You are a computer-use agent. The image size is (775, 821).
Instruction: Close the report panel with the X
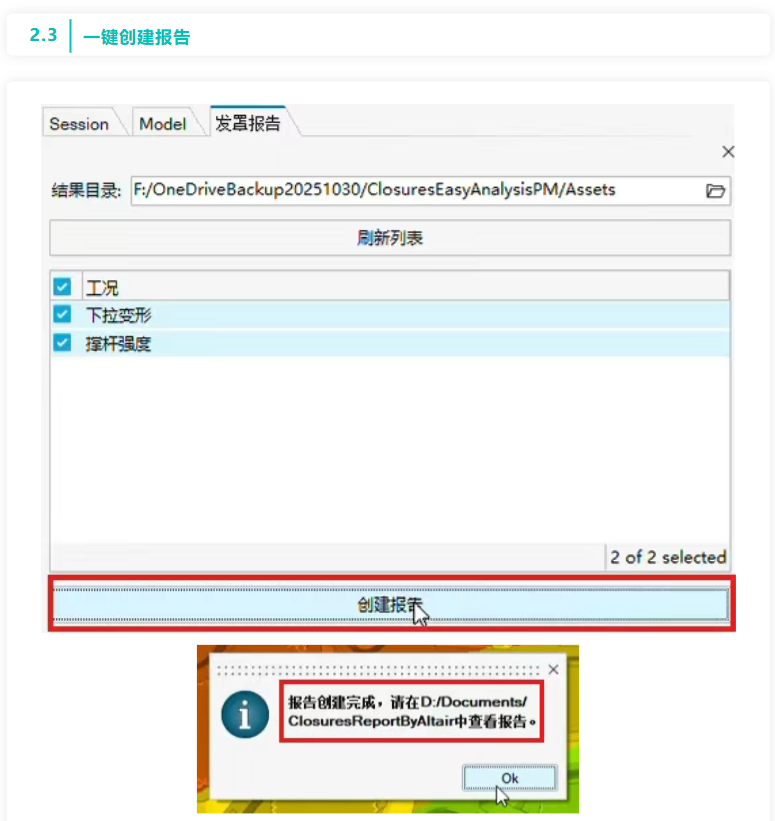(x=728, y=152)
